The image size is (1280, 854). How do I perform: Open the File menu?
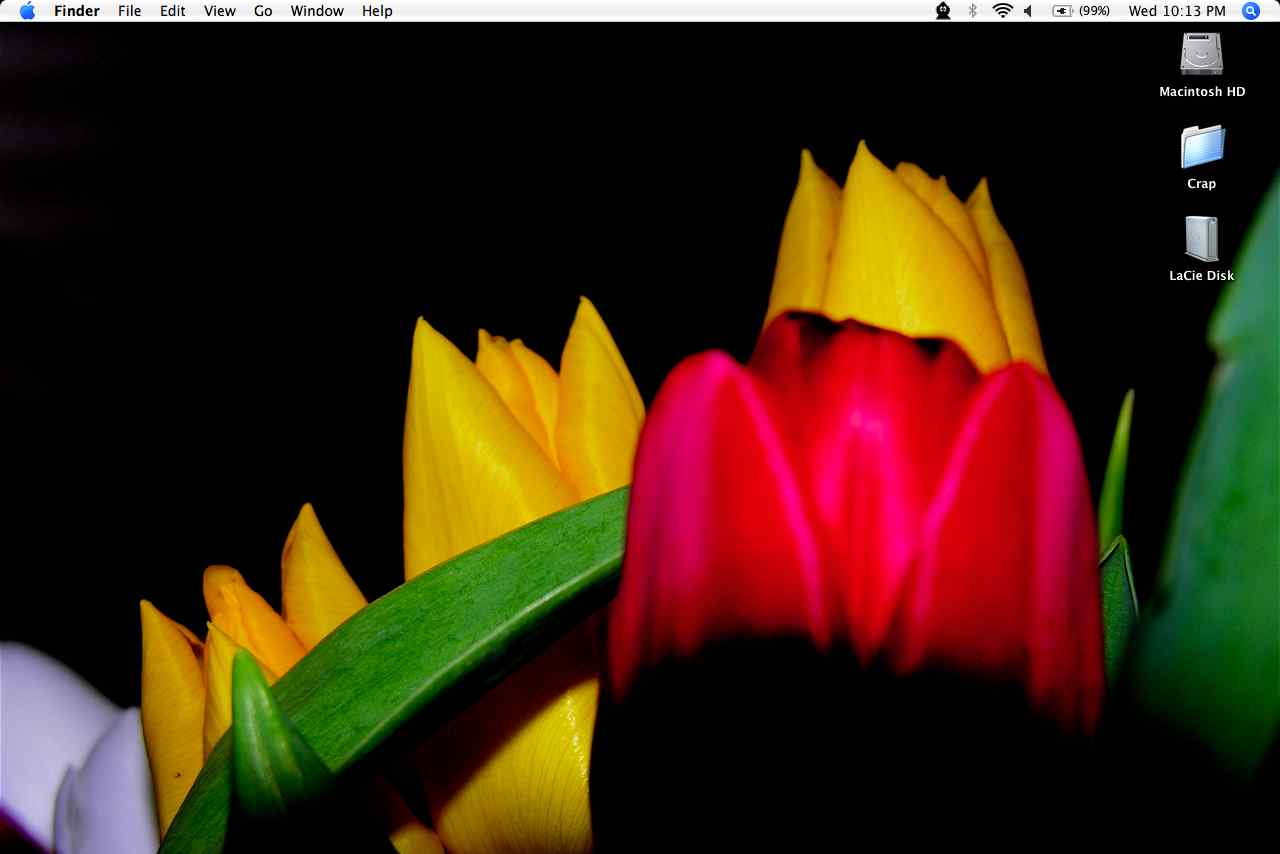coord(129,11)
